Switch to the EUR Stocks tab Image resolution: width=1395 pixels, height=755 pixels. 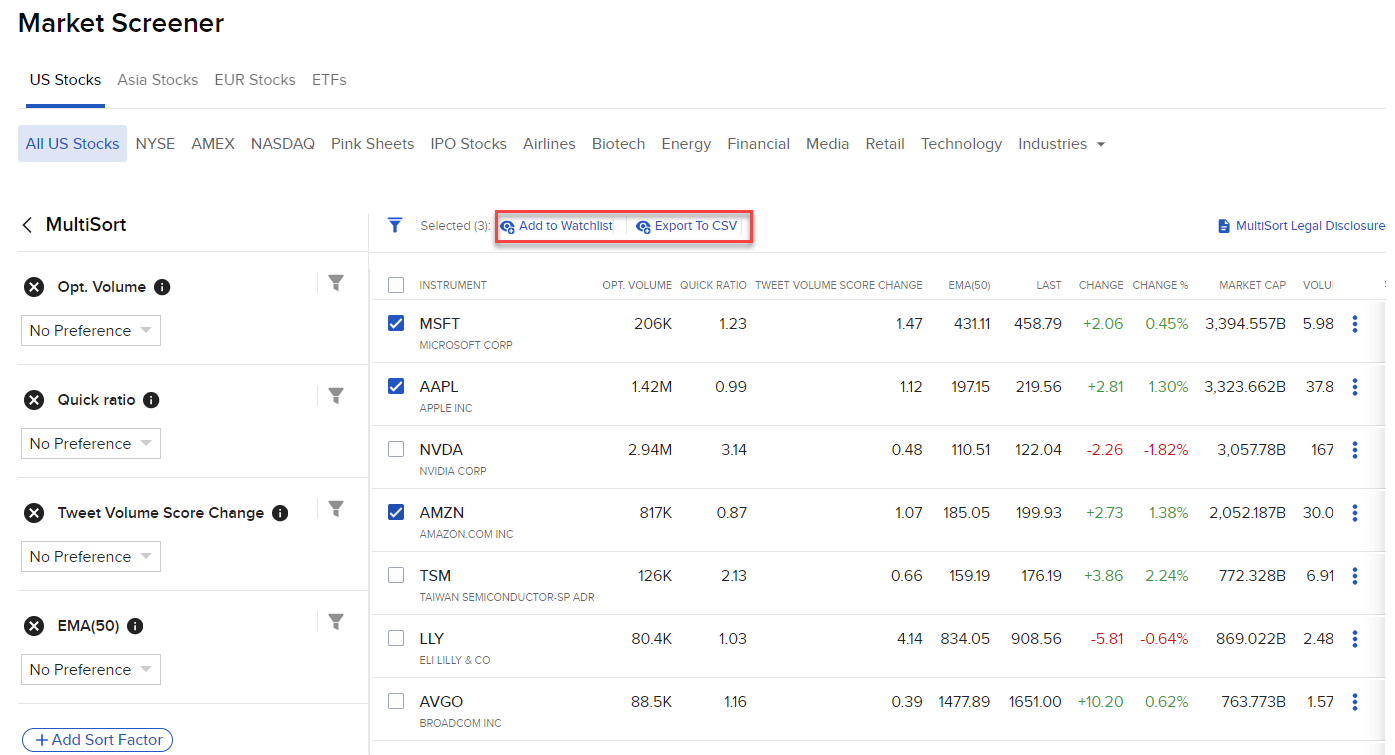[254, 79]
